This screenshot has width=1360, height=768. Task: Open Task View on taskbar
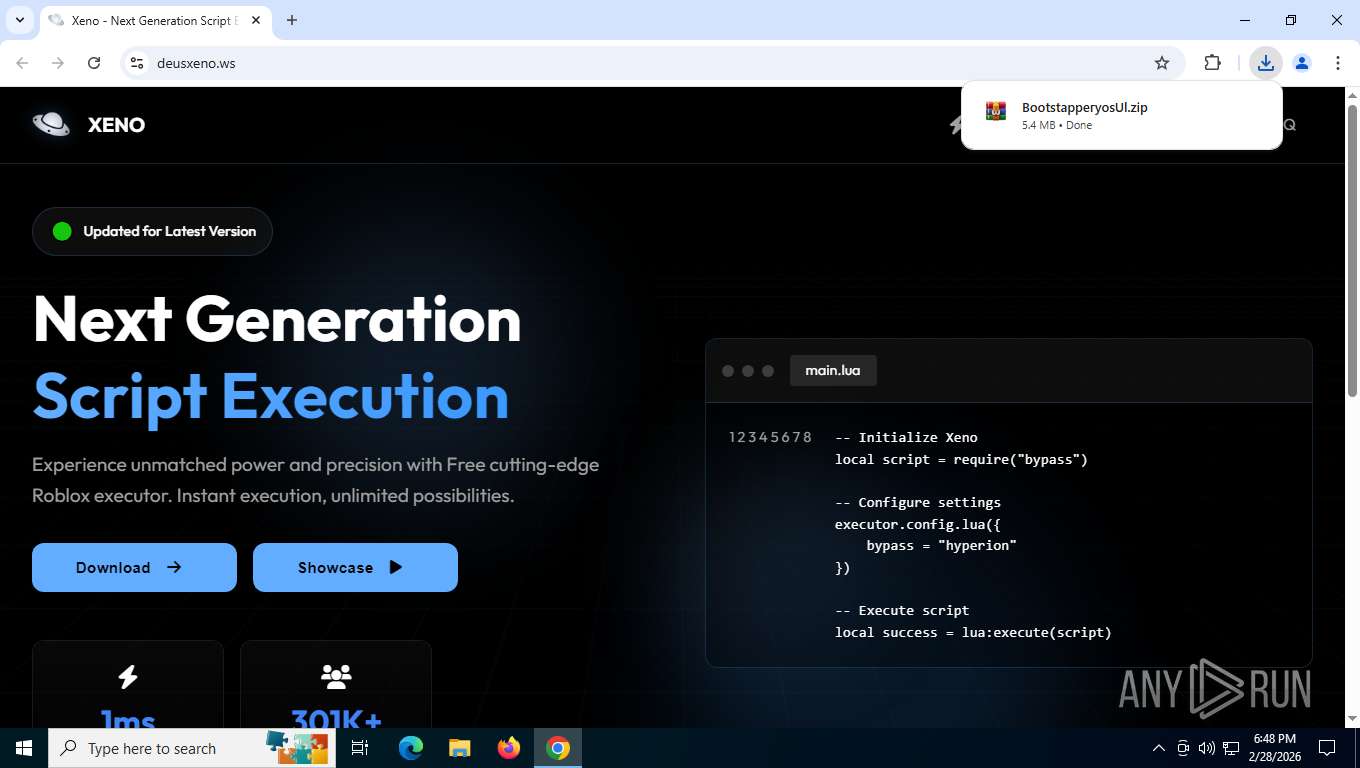360,748
